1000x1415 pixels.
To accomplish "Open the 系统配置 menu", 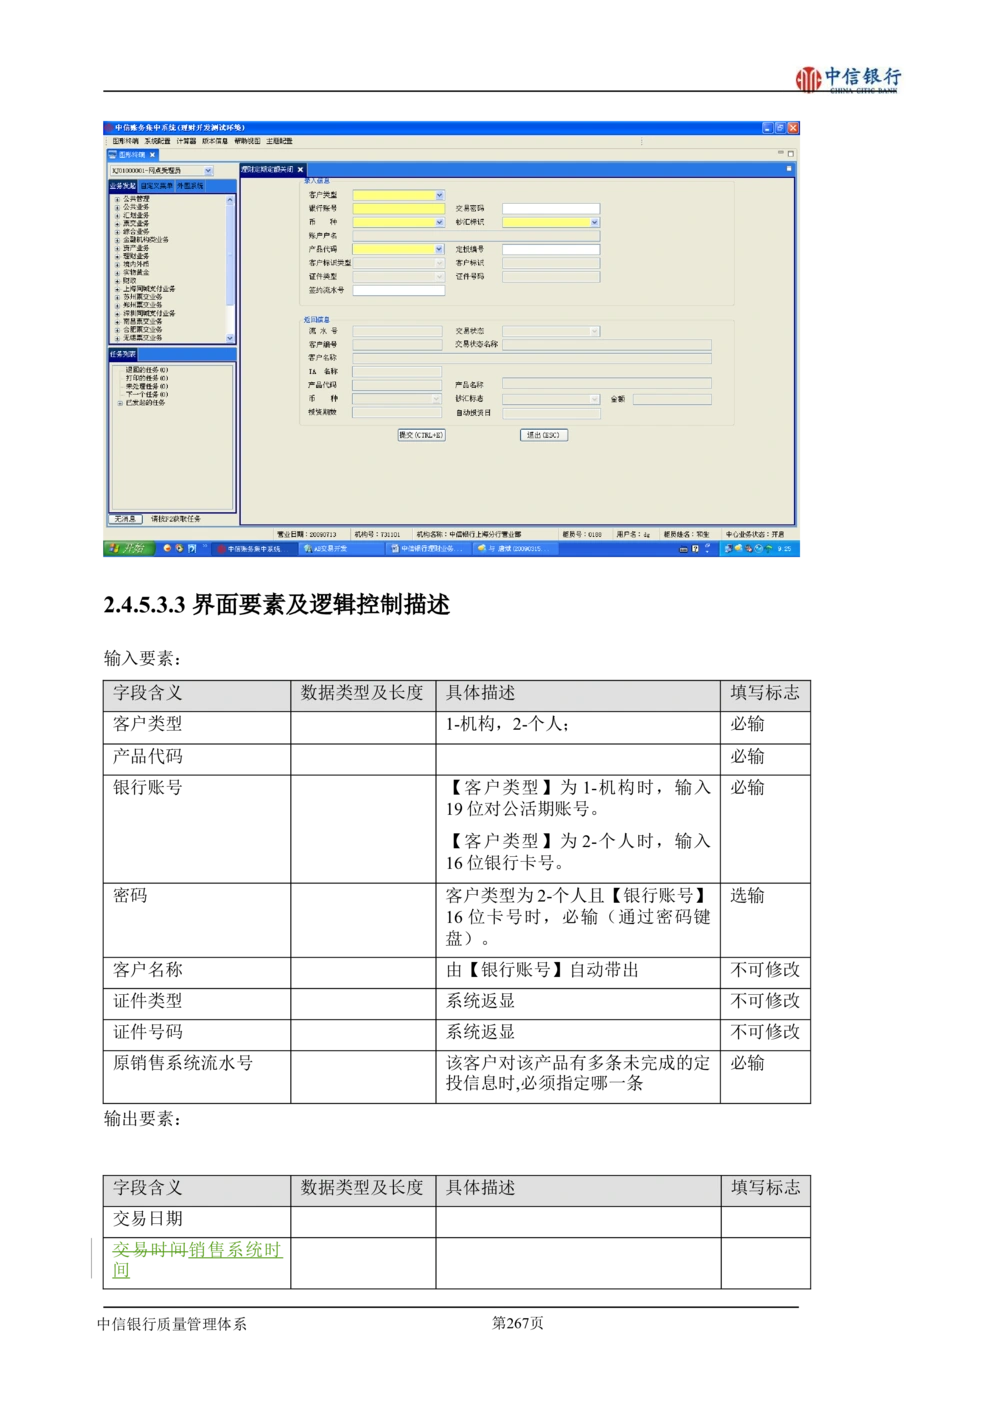I will click(x=158, y=141).
